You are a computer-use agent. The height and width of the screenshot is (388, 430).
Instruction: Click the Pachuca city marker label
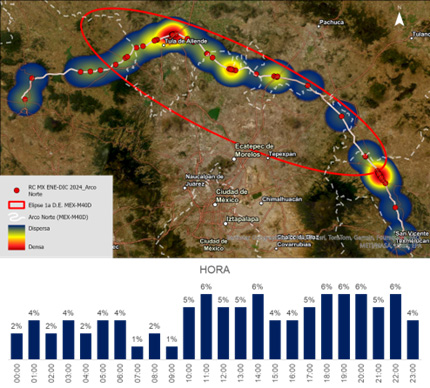[x=332, y=22]
